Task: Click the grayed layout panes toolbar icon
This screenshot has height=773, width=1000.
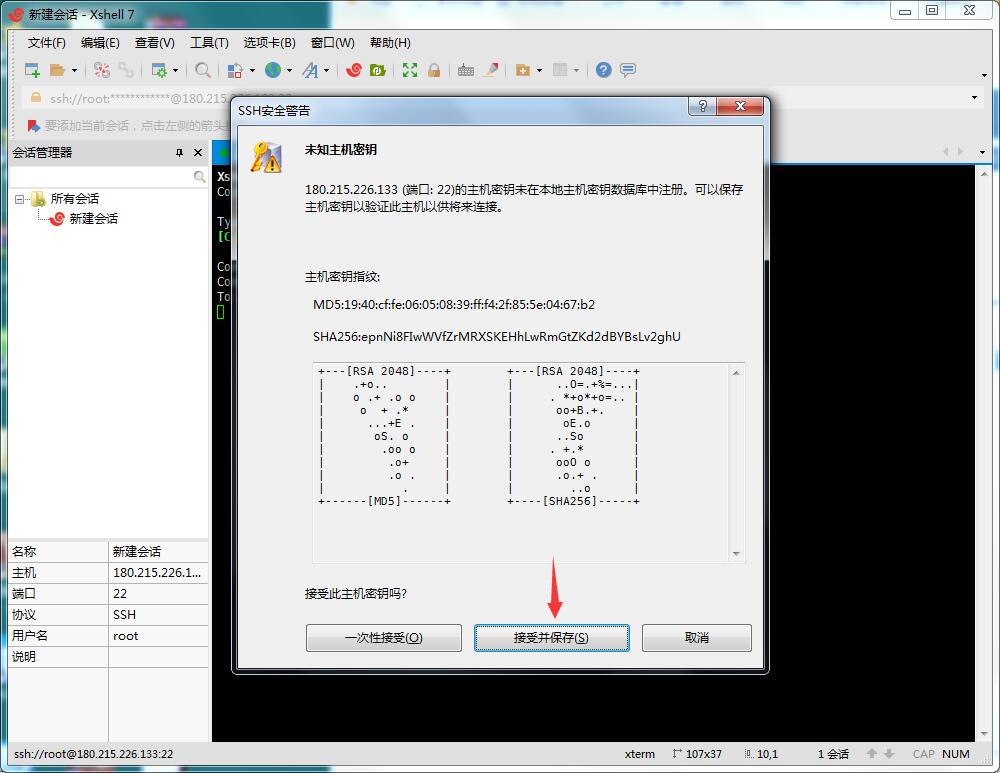Action: (560, 70)
